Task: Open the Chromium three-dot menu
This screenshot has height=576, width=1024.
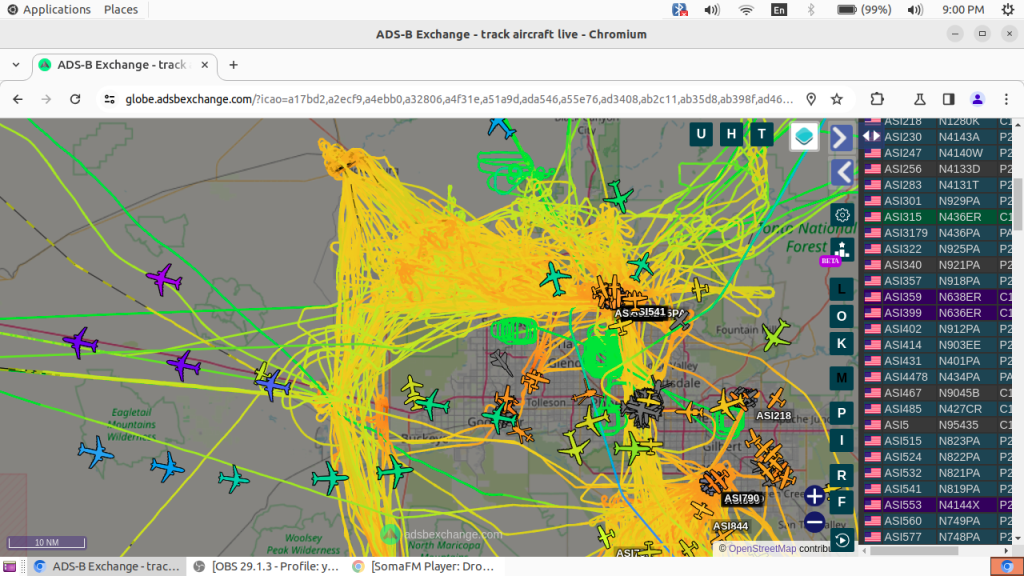Action: click(1006, 99)
